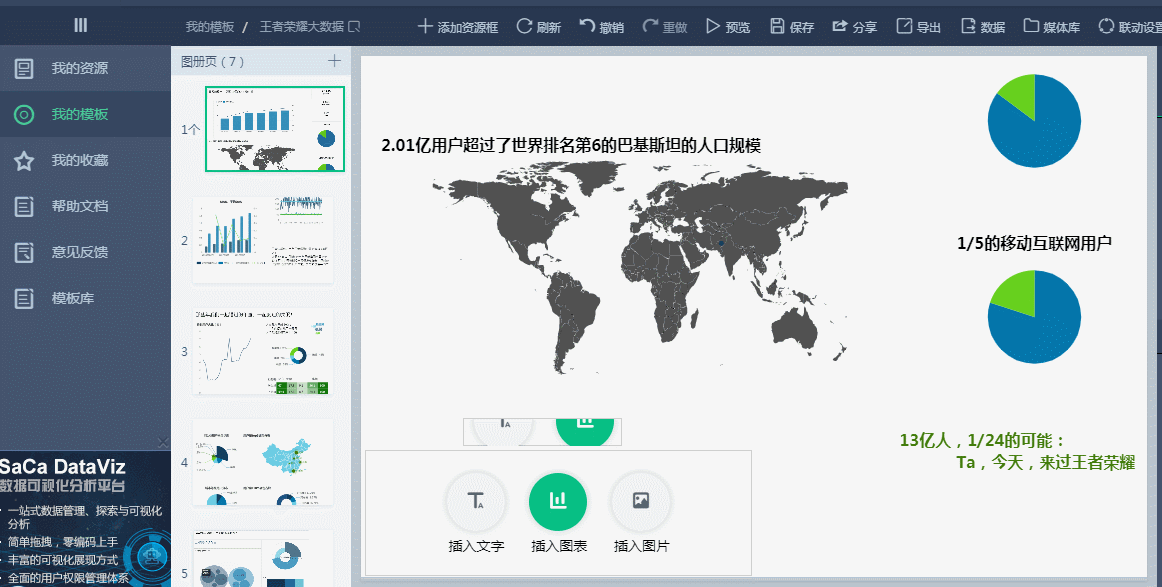
Task: Open 帮助文档 help documents
Action: pyautogui.click(x=85, y=206)
